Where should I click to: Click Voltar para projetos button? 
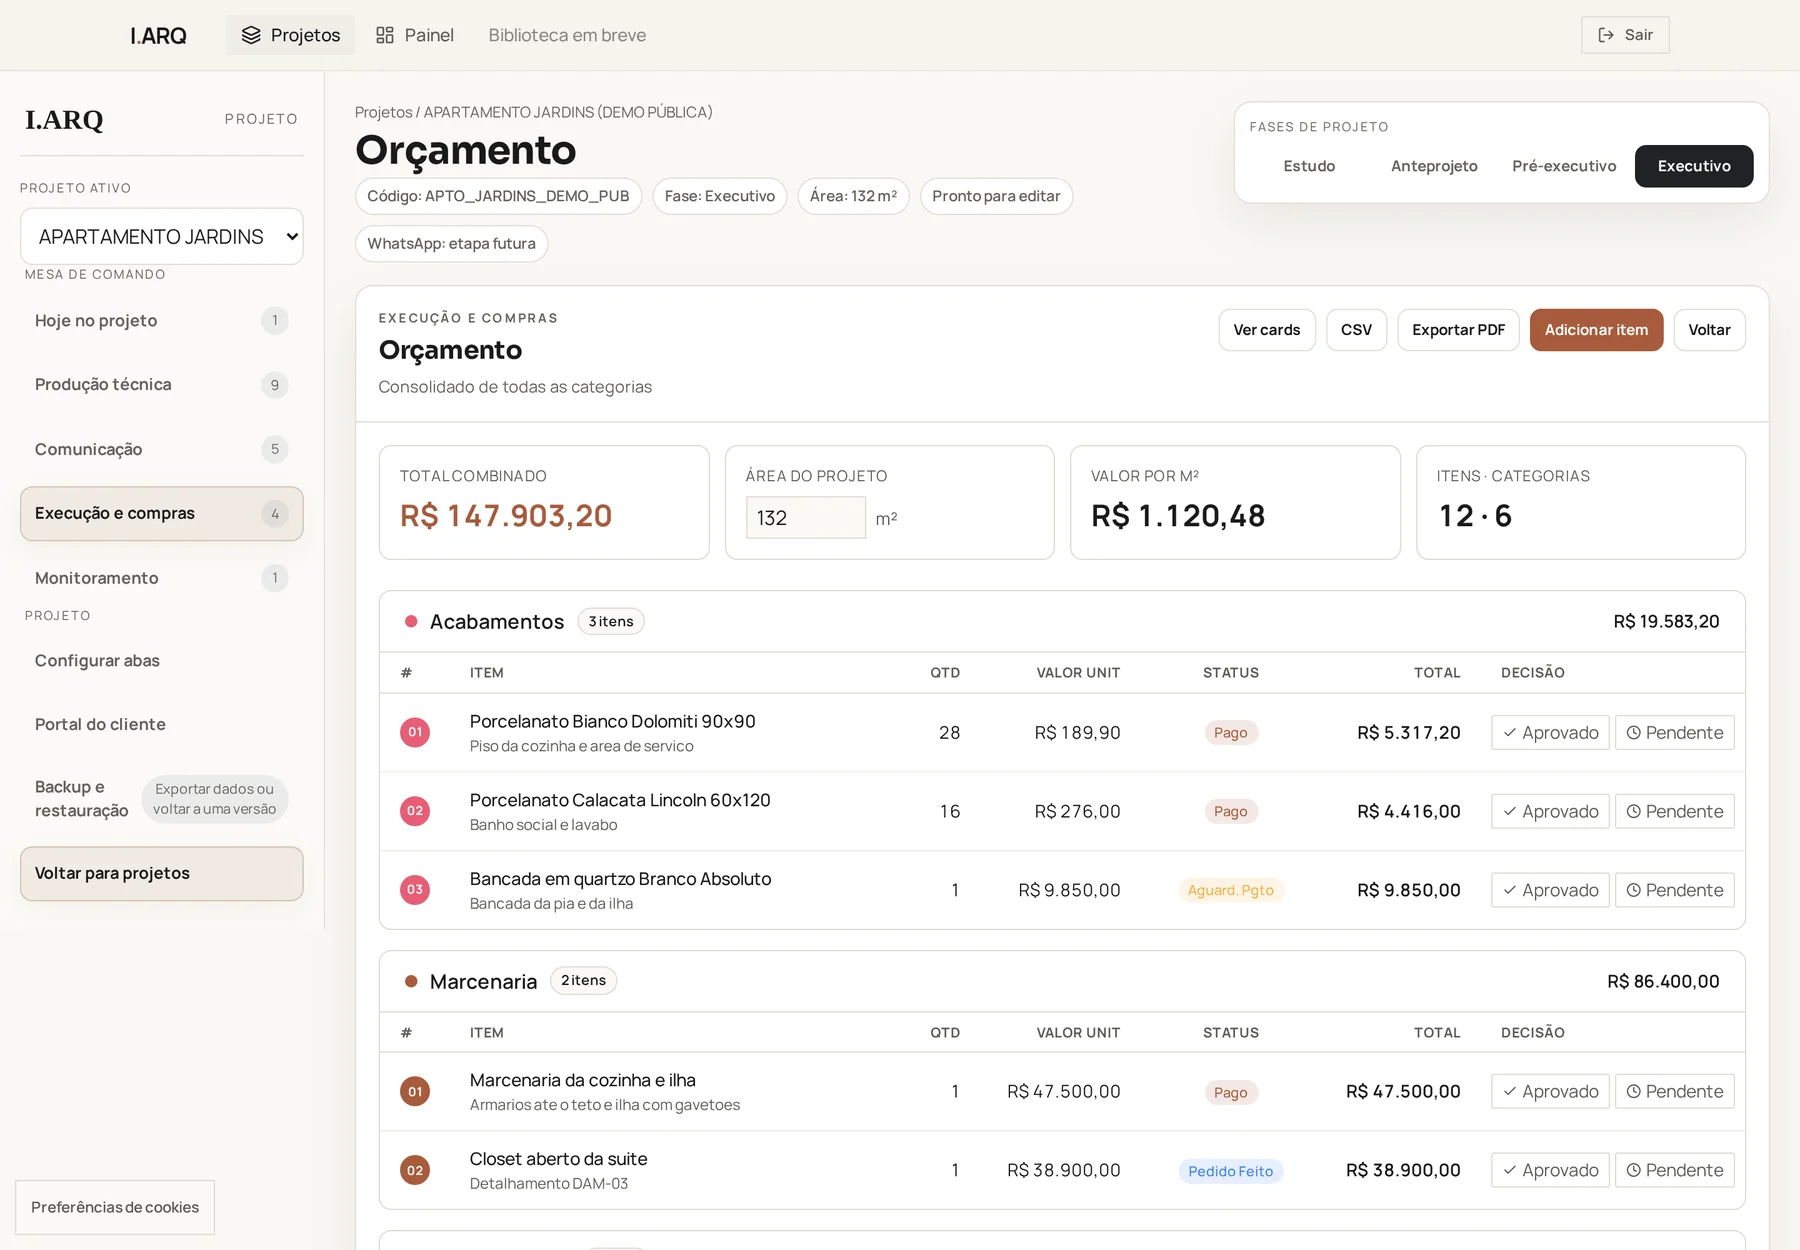coord(162,873)
